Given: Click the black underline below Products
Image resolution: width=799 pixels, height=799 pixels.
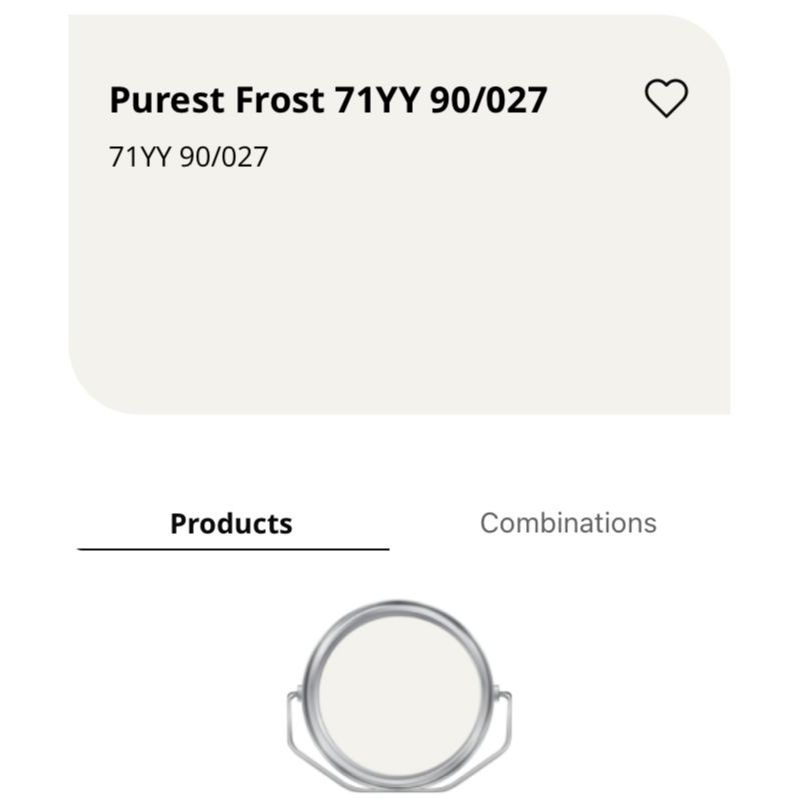Looking at the screenshot, I should click(x=233, y=549).
